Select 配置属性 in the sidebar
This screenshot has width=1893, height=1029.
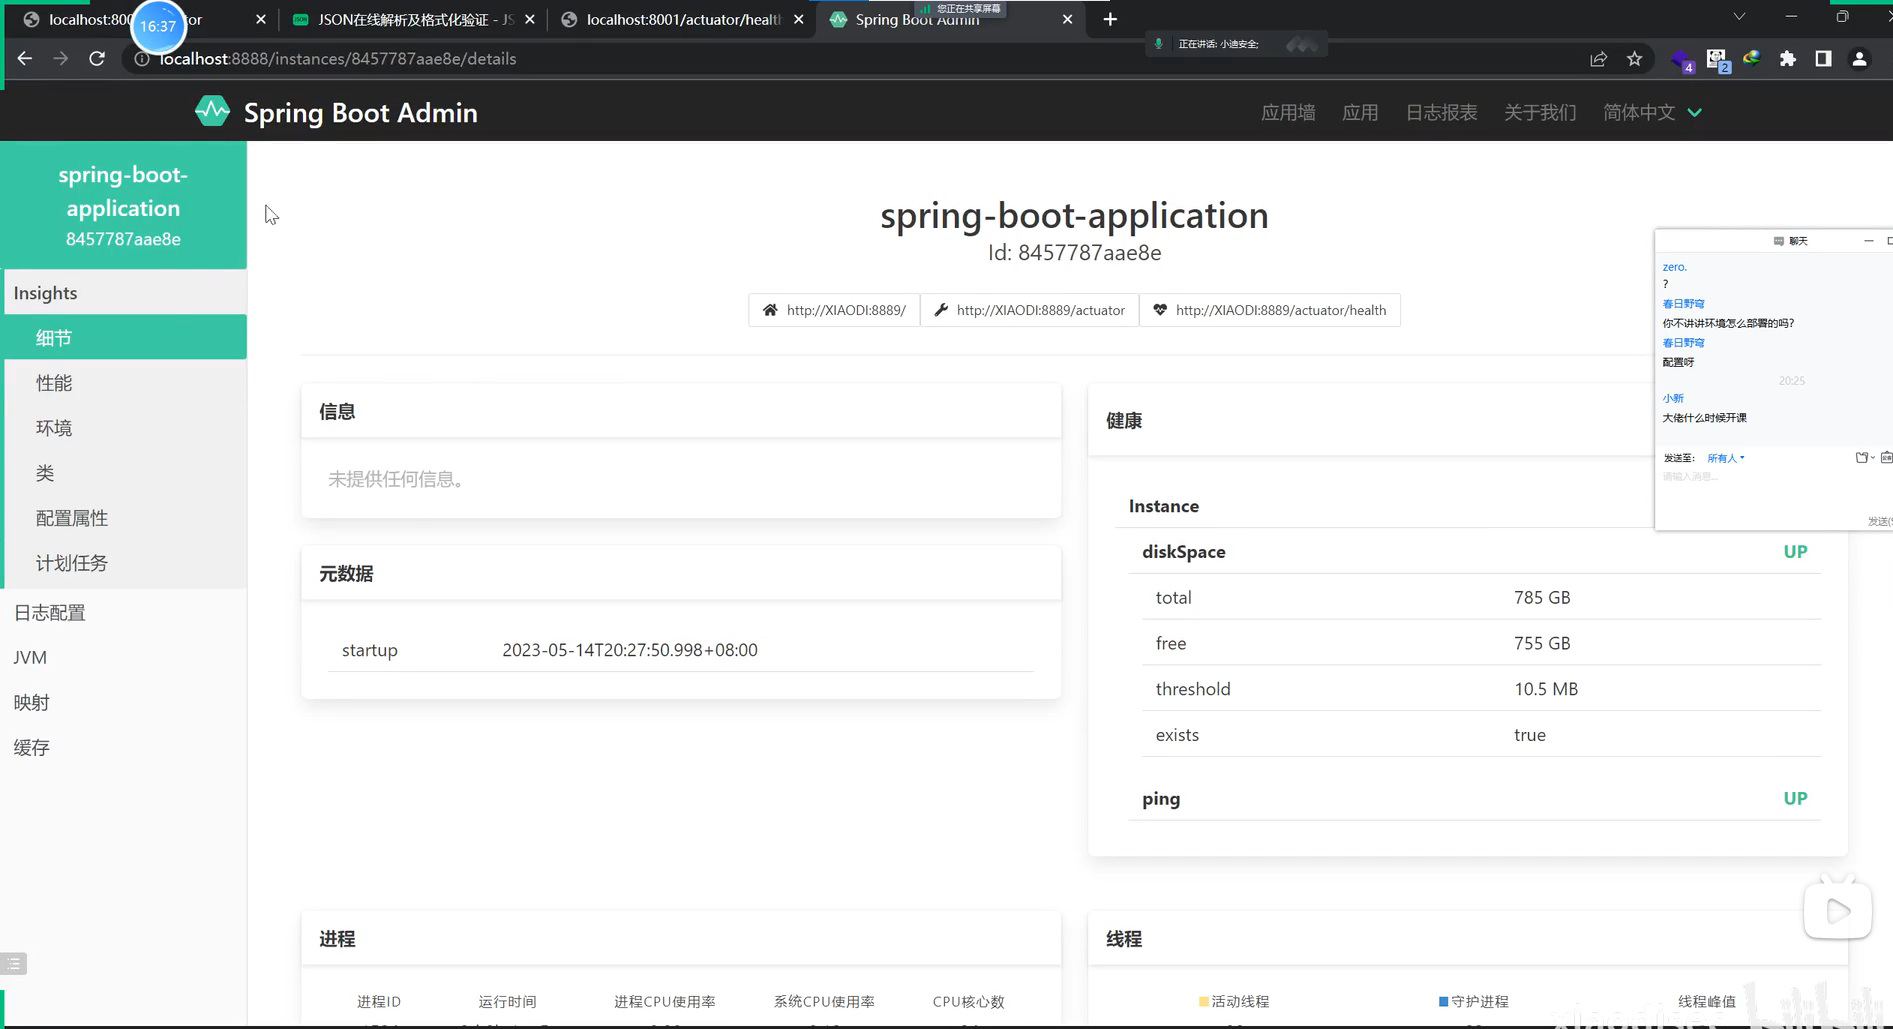tap(125, 518)
